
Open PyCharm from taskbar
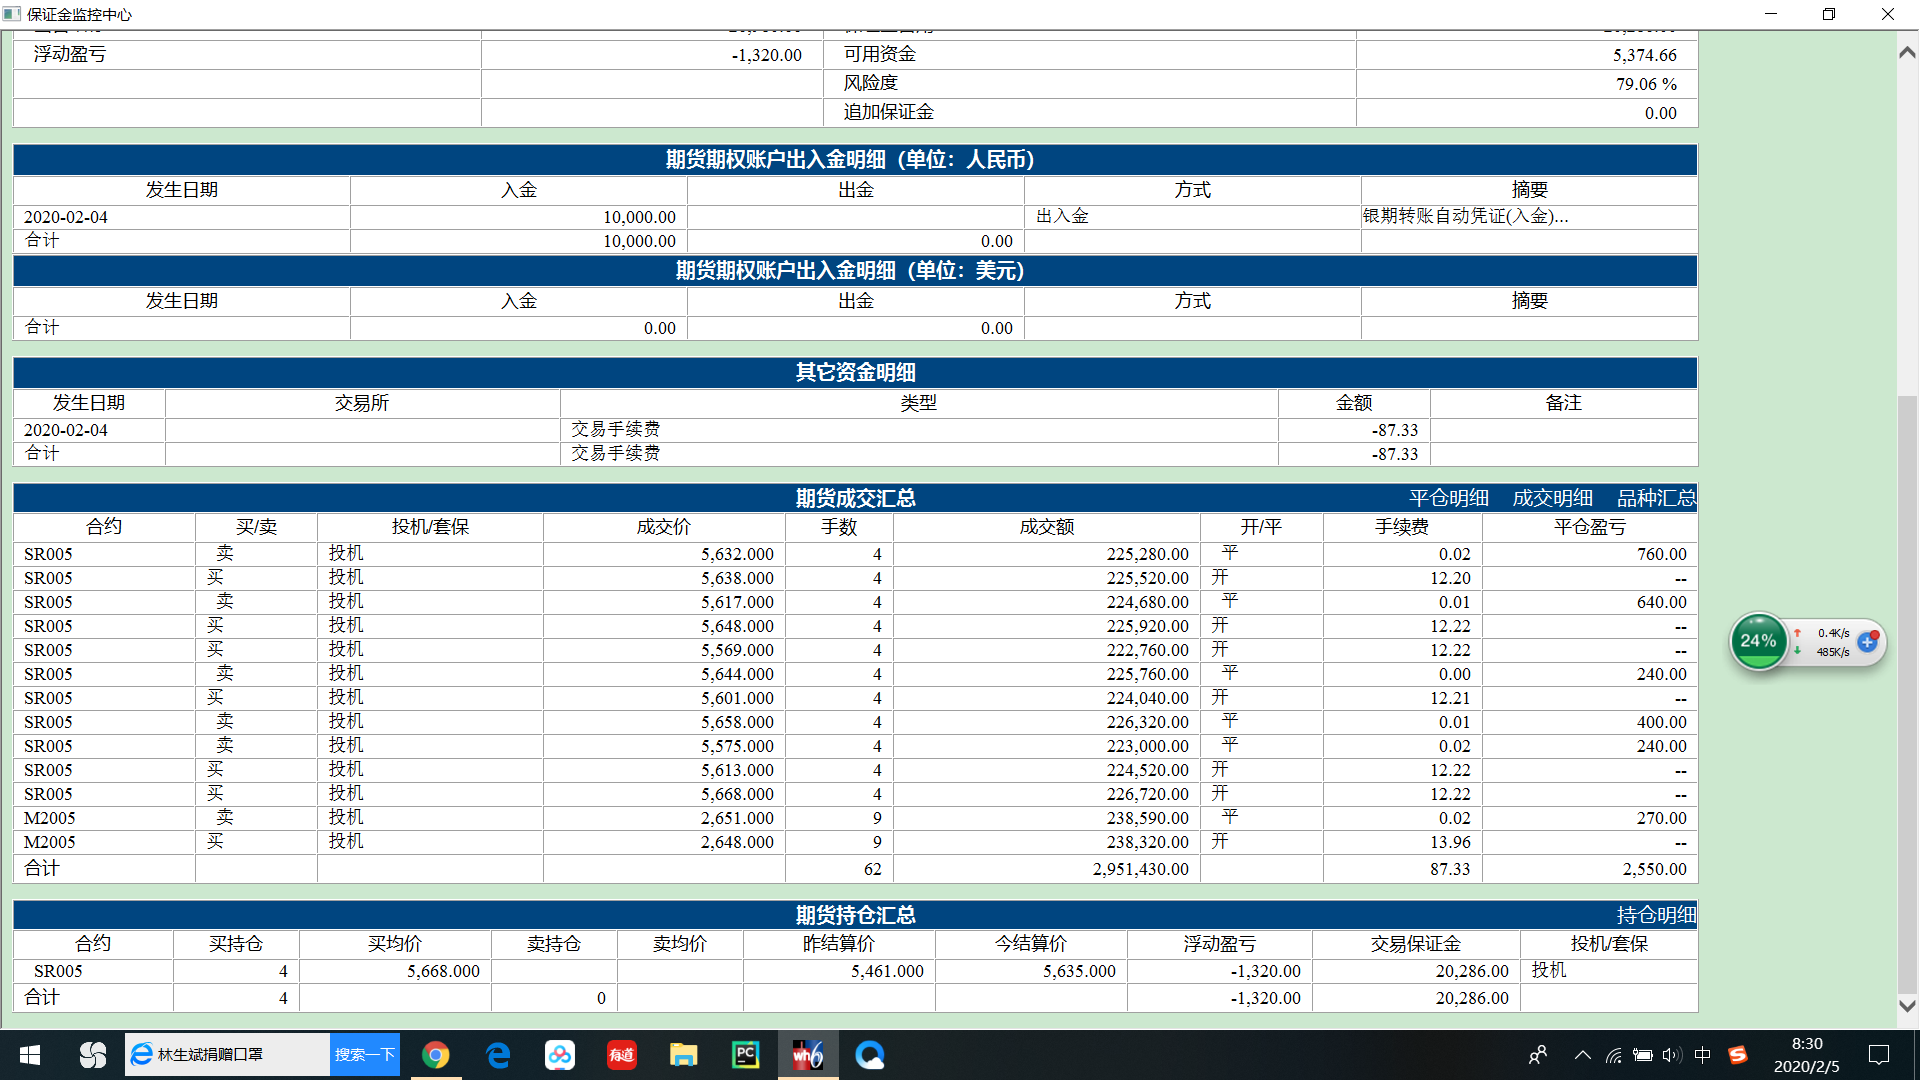pyautogui.click(x=745, y=1055)
